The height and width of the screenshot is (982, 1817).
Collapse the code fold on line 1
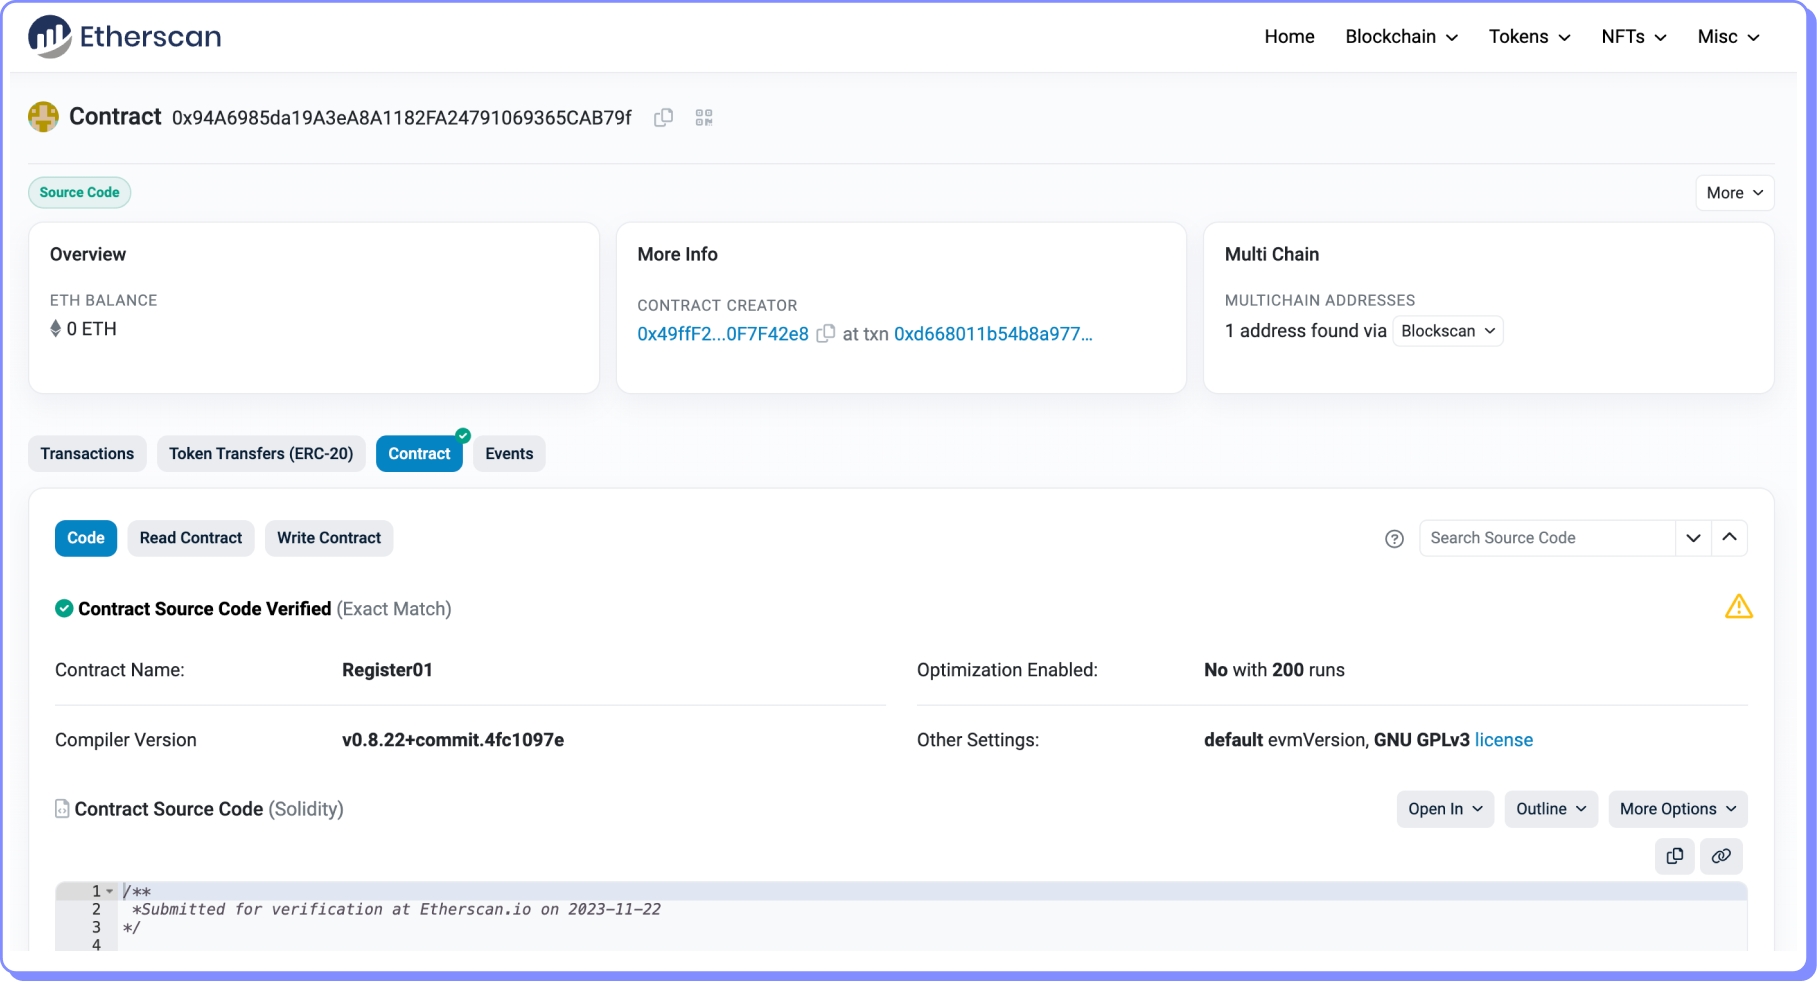pyautogui.click(x=110, y=891)
